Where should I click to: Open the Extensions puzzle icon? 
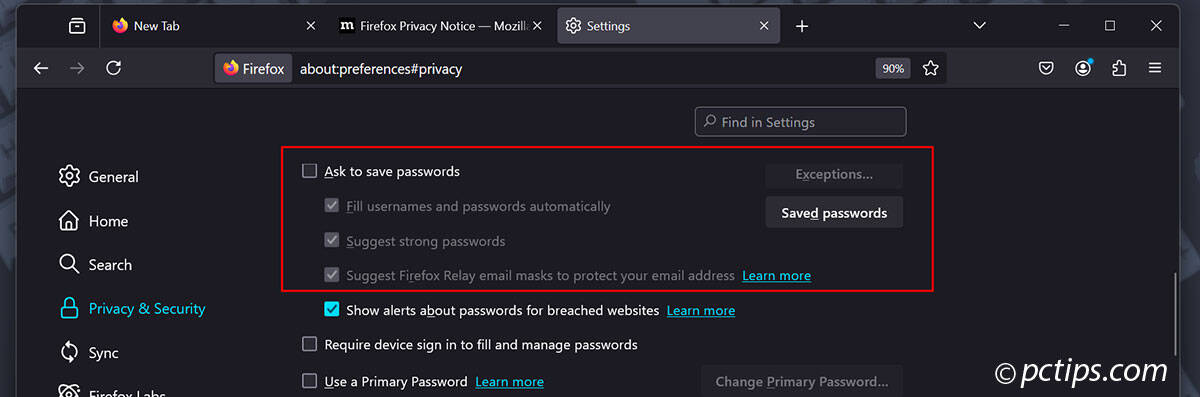[x=1119, y=68]
